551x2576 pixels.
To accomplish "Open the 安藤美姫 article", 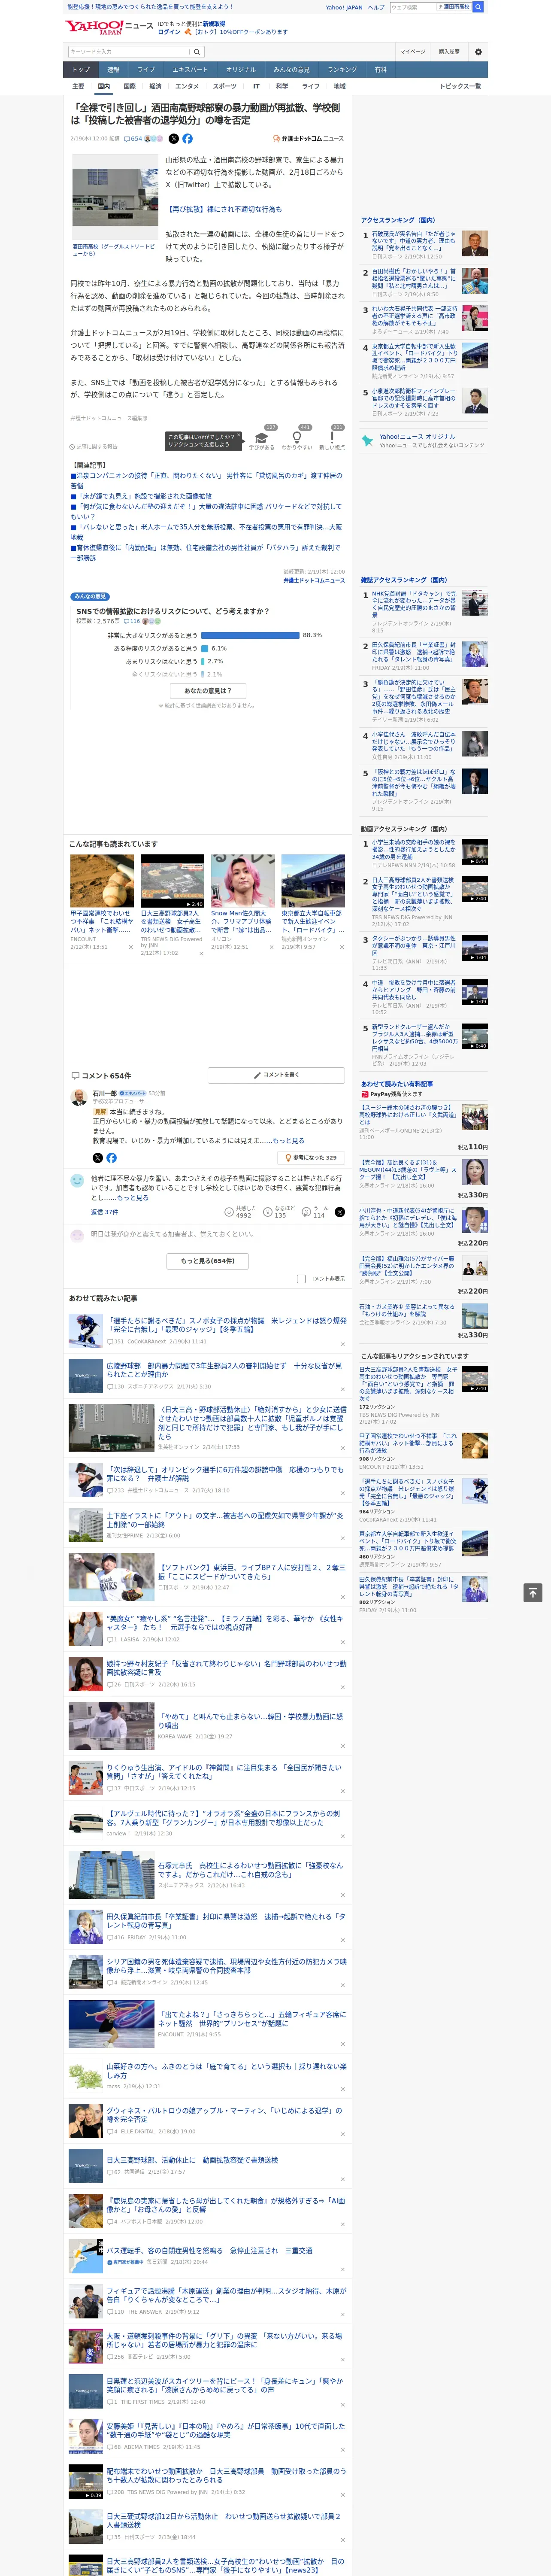I will 226,2431.
